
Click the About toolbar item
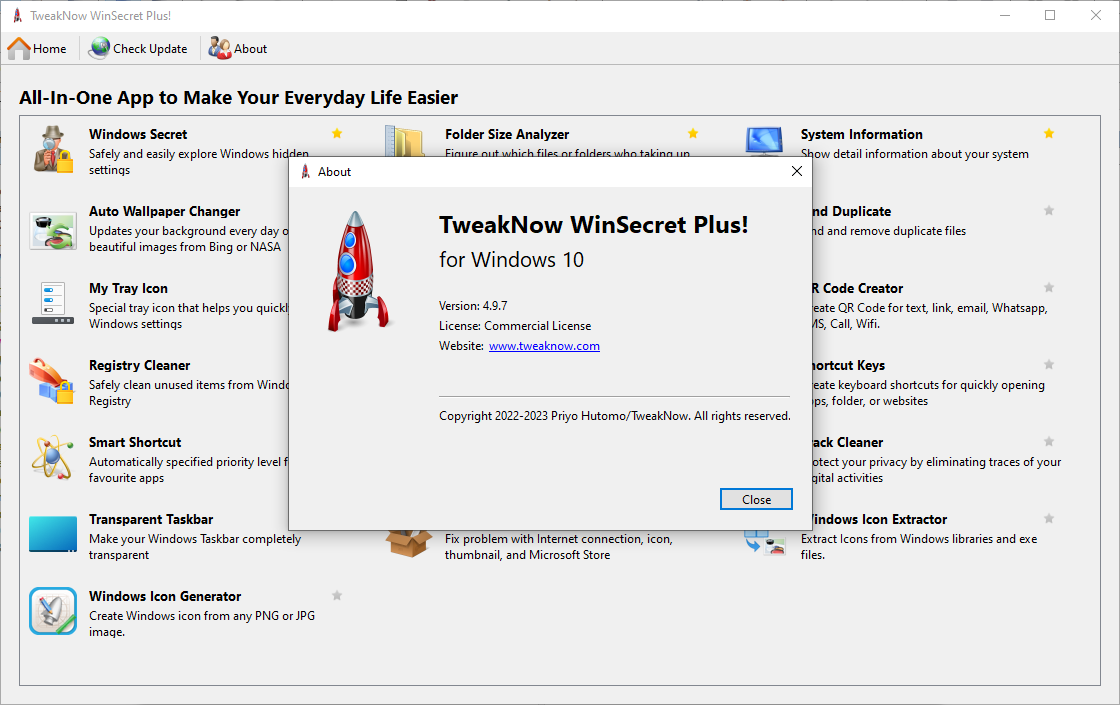(x=238, y=49)
